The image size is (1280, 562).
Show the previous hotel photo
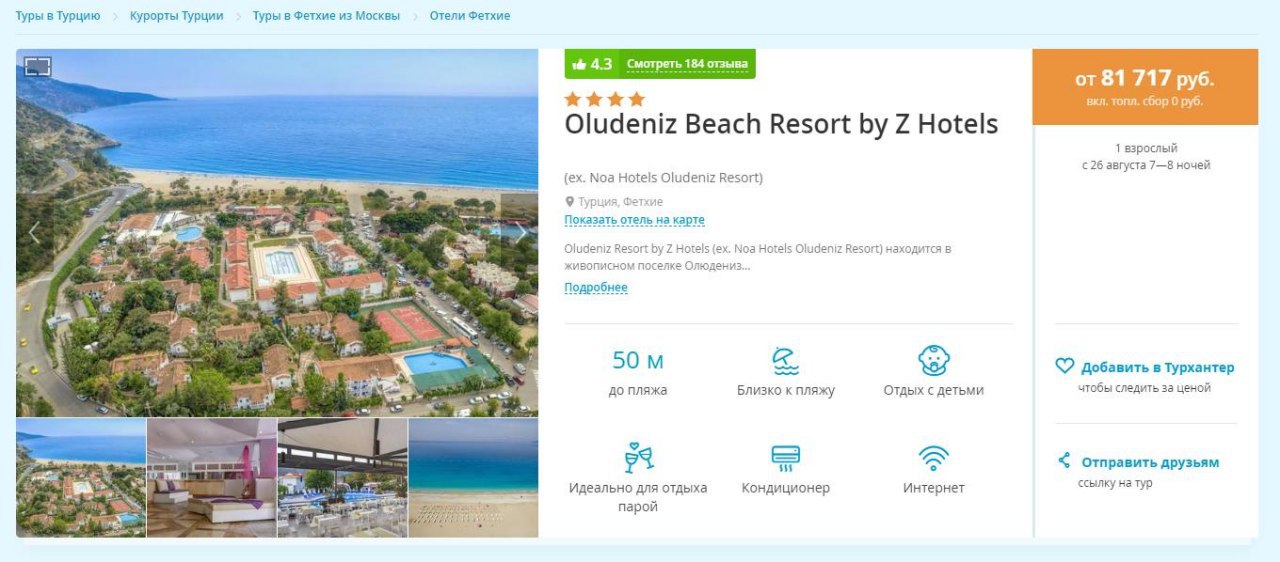point(34,233)
